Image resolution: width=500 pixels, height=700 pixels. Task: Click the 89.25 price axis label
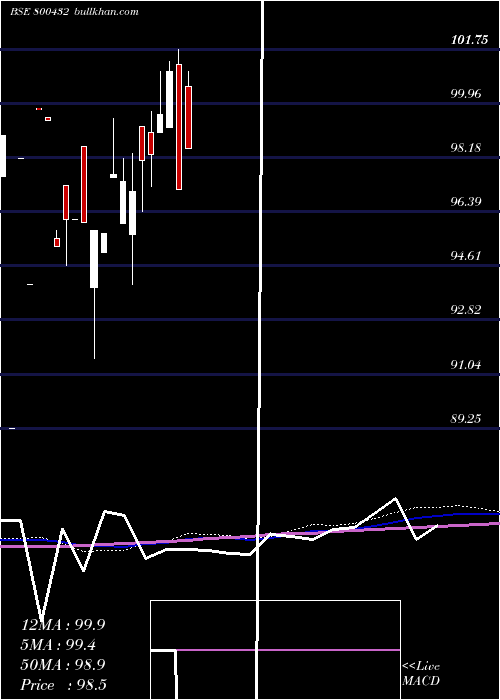tap(466, 419)
